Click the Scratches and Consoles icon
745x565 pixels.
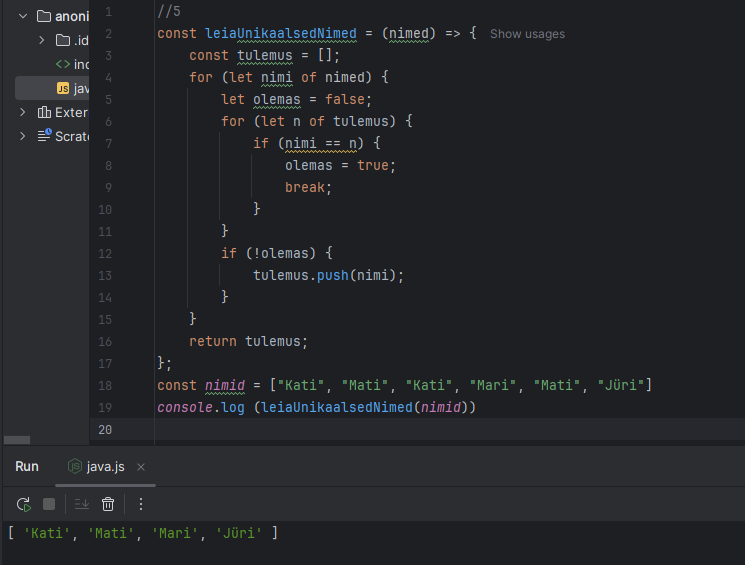[x=43, y=136]
